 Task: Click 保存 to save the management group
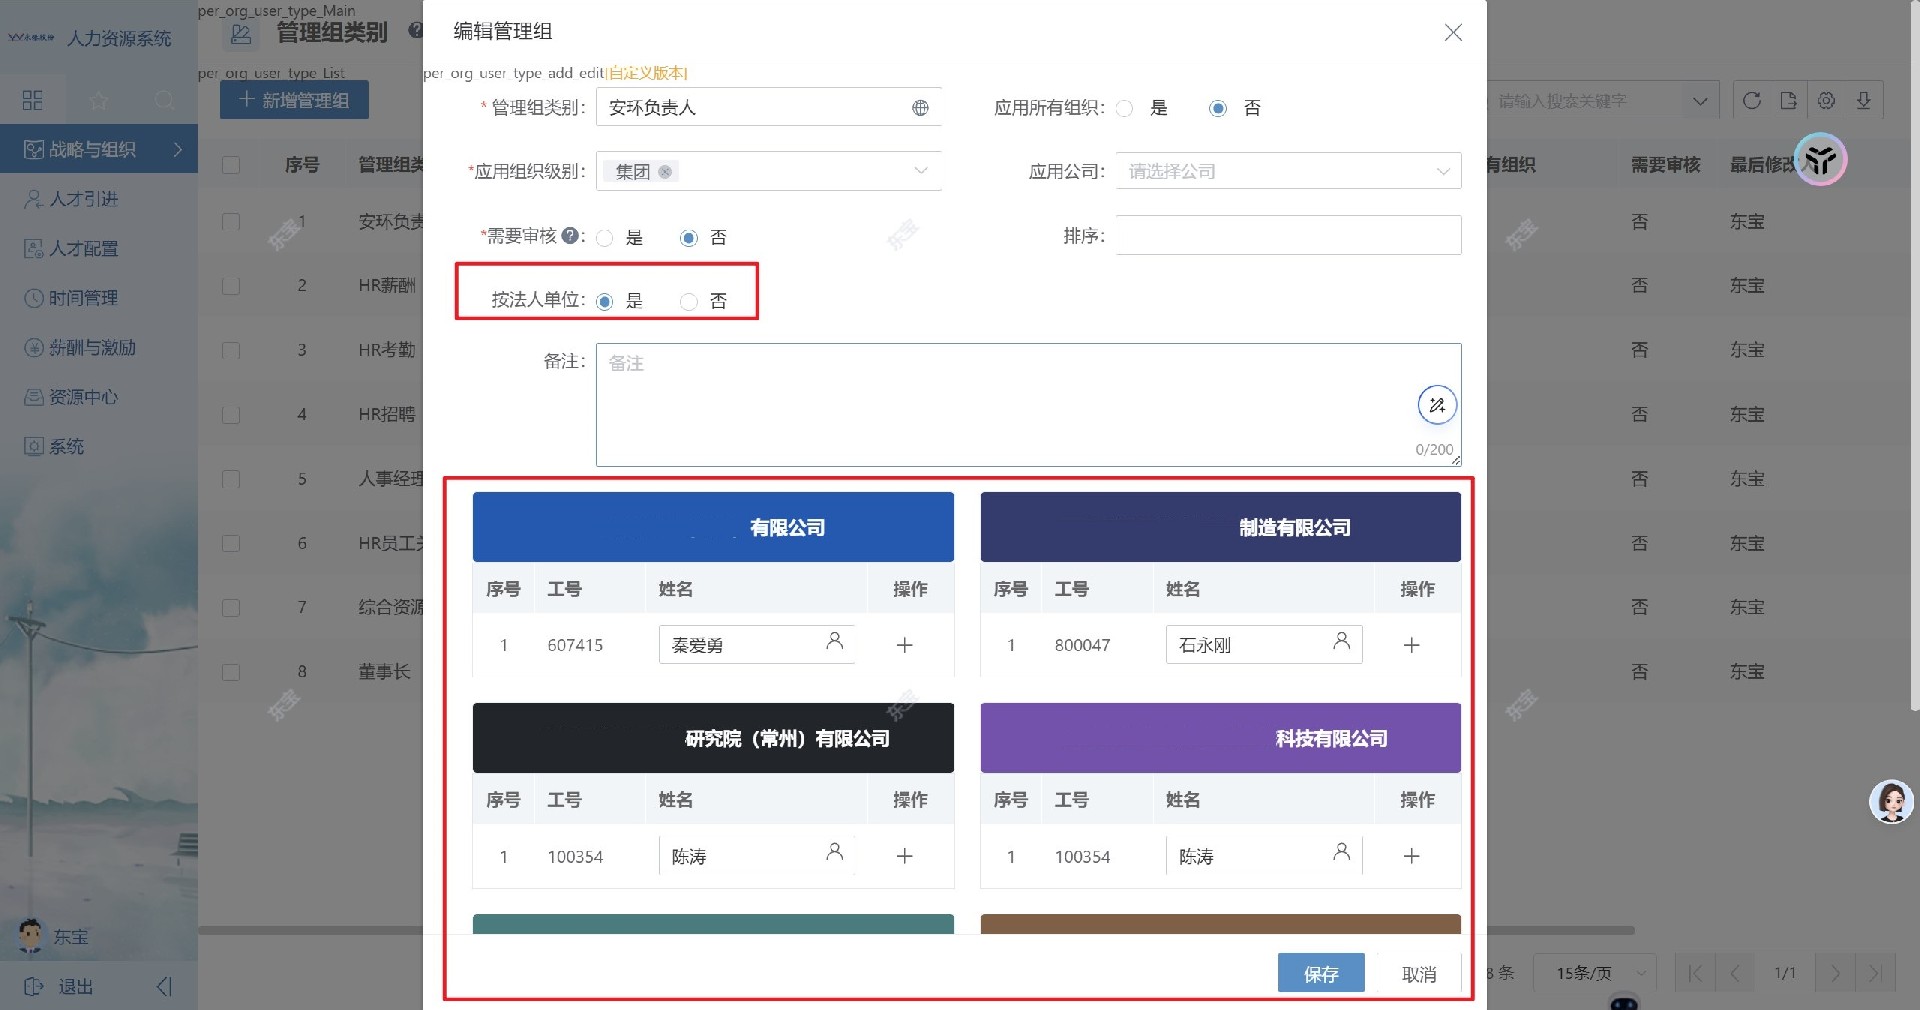1320,974
